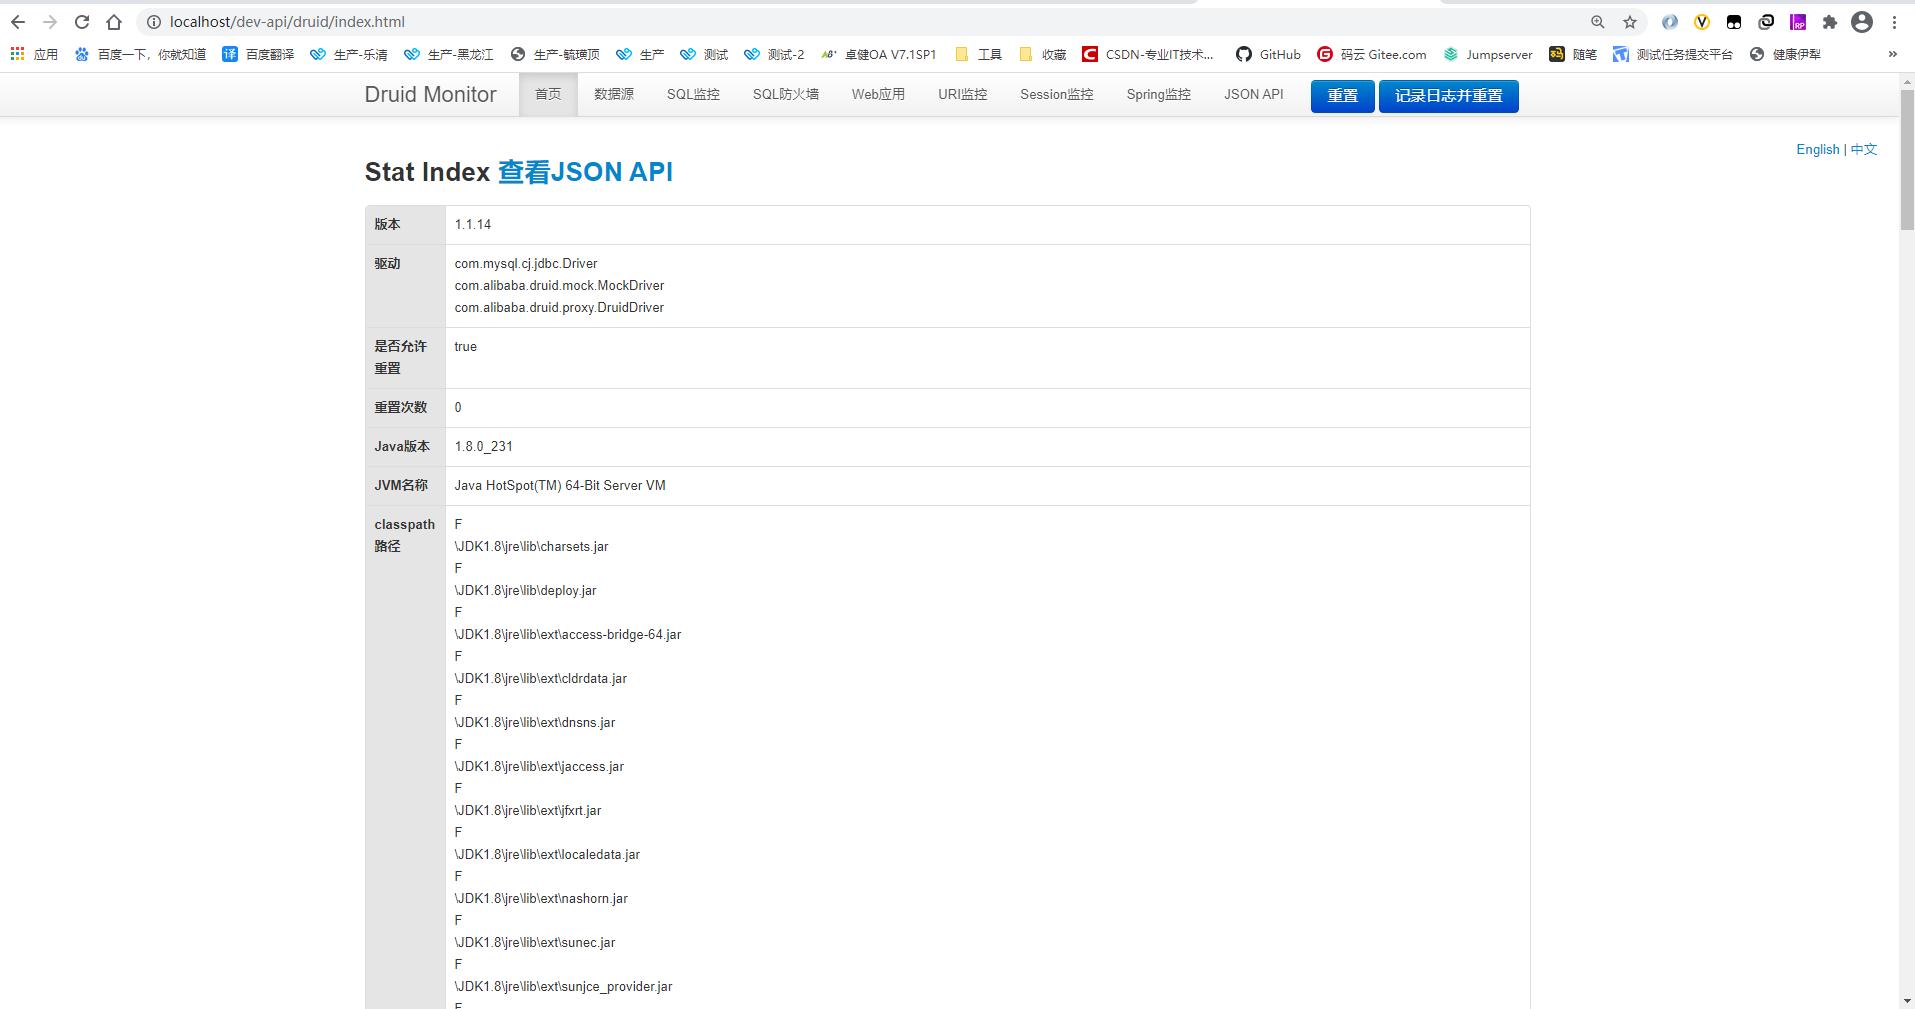Open the 健康伊犁 bookmark

point(1785,54)
